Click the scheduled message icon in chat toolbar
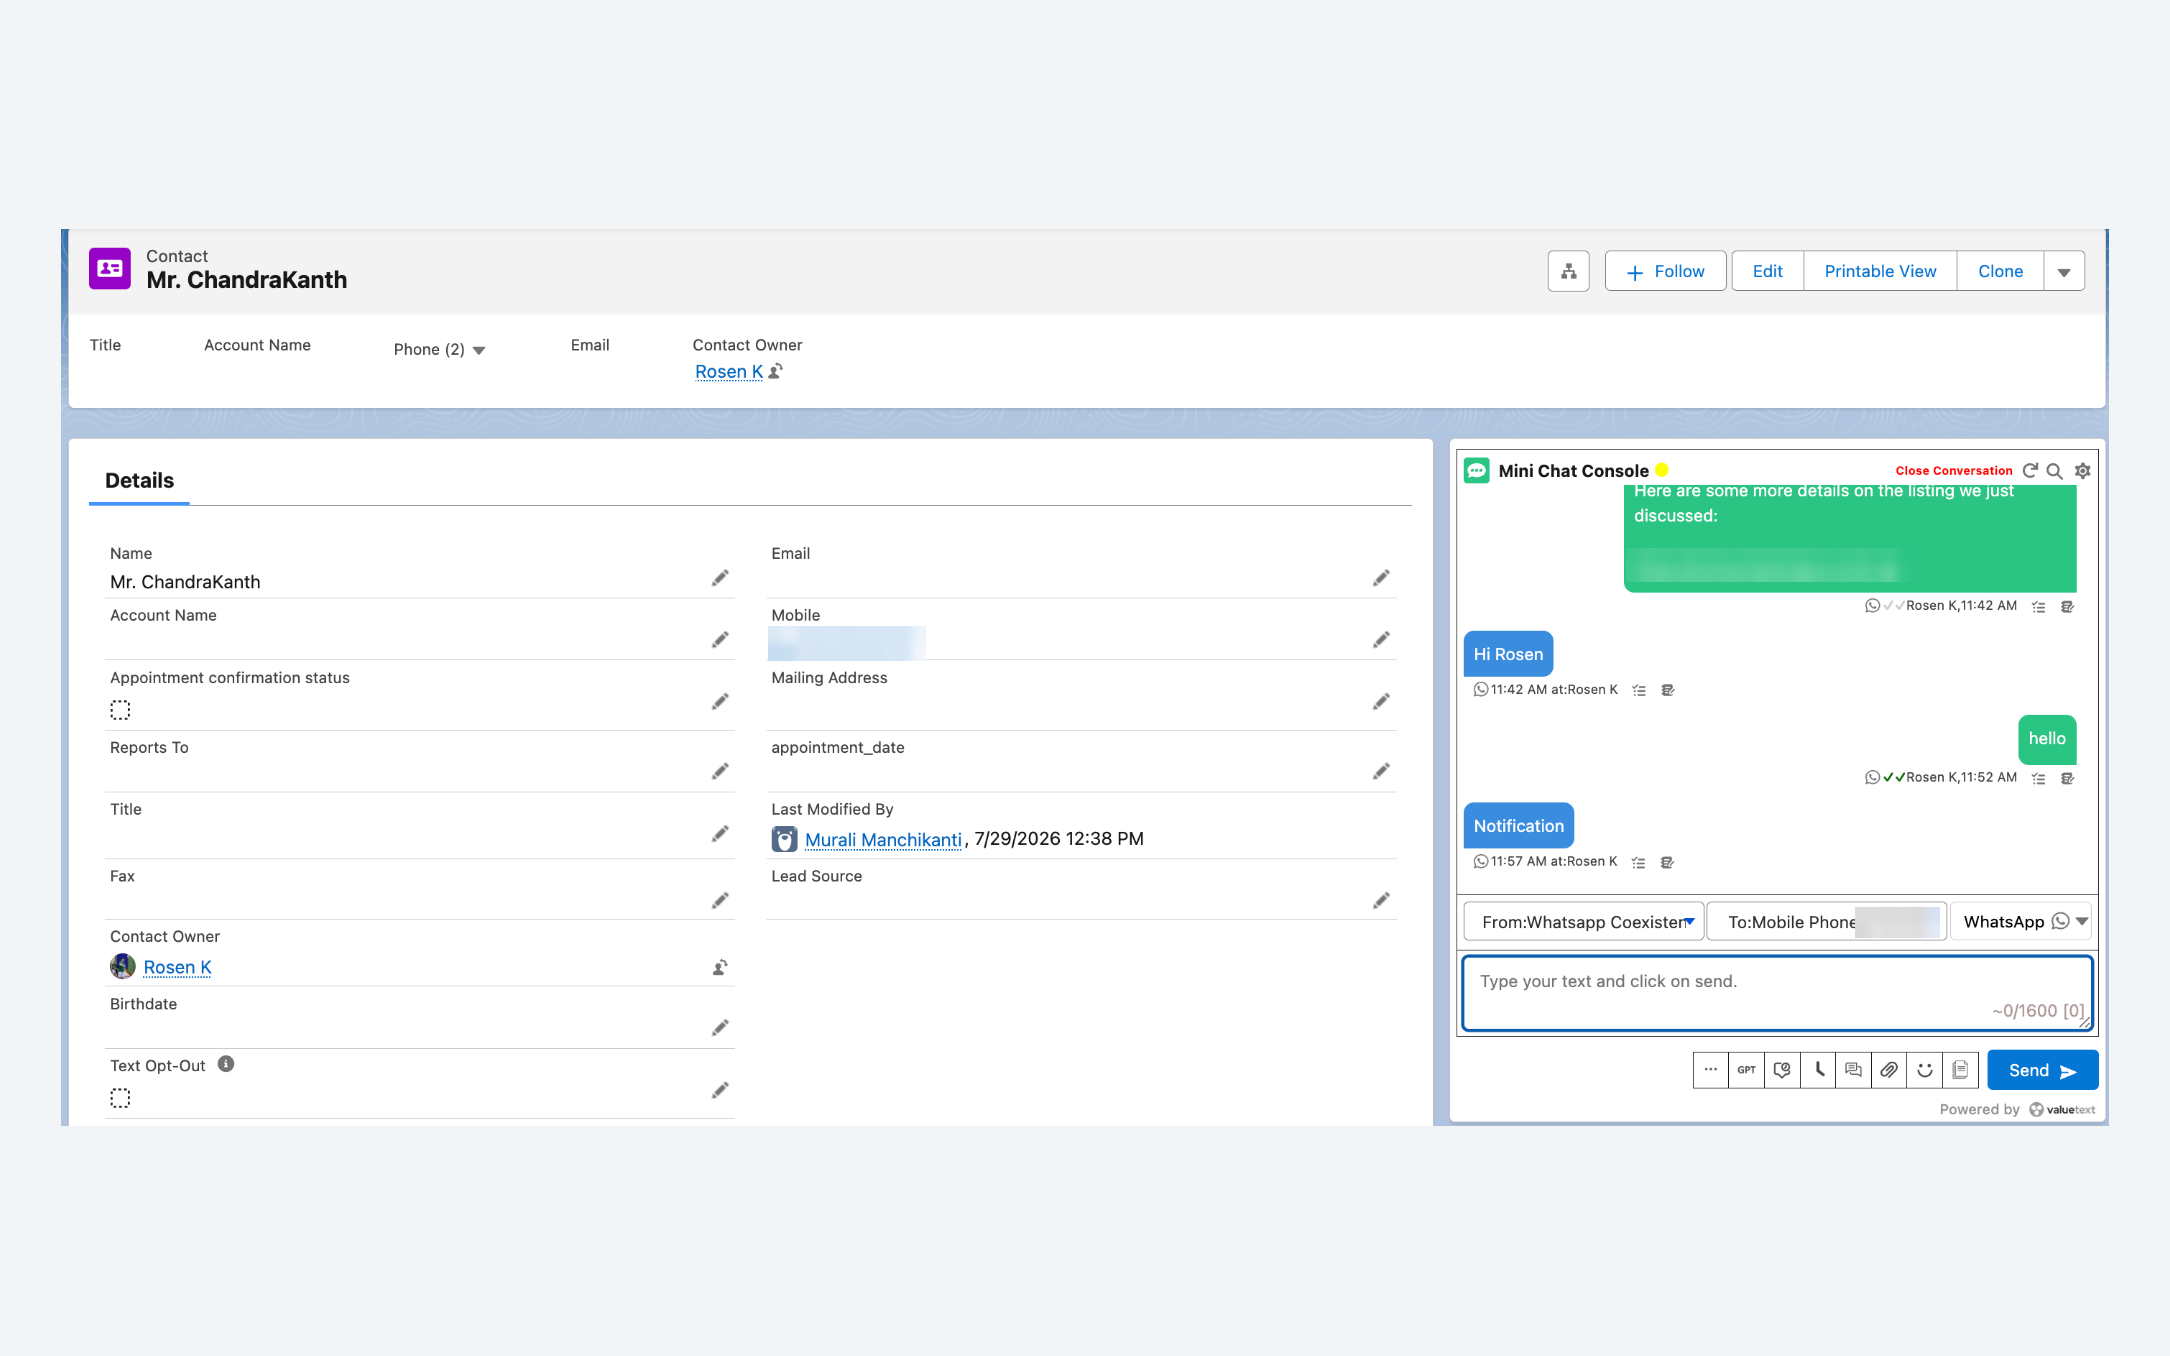 point(1782,1070)
